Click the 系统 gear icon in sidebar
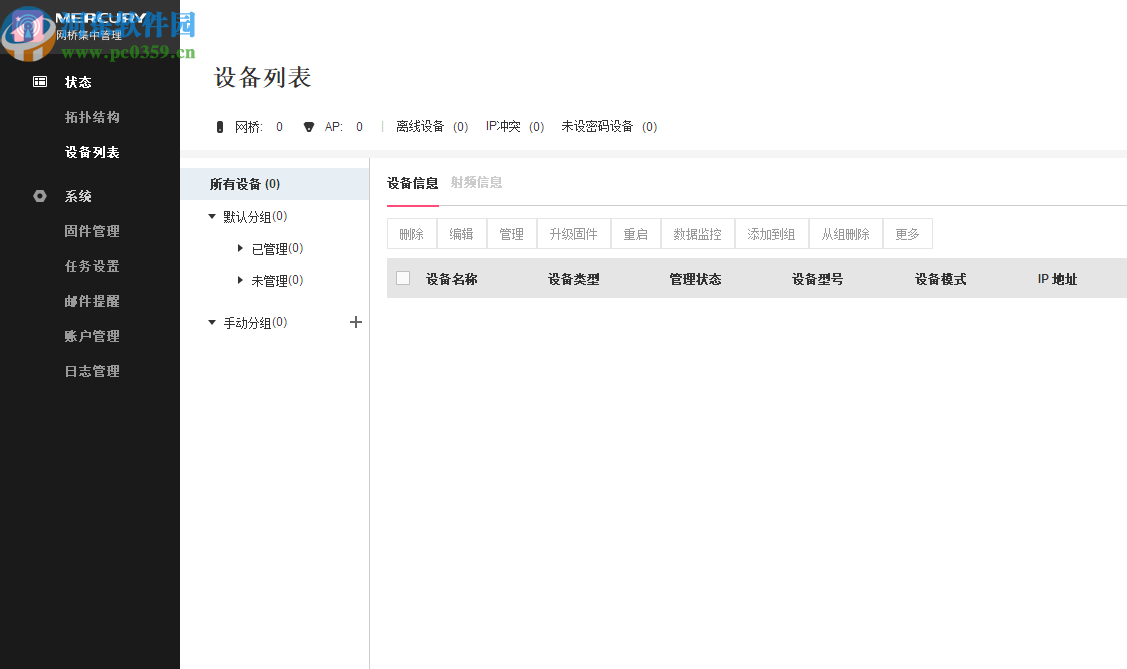Screen dimensions: 1127x669 click(40, 196)
